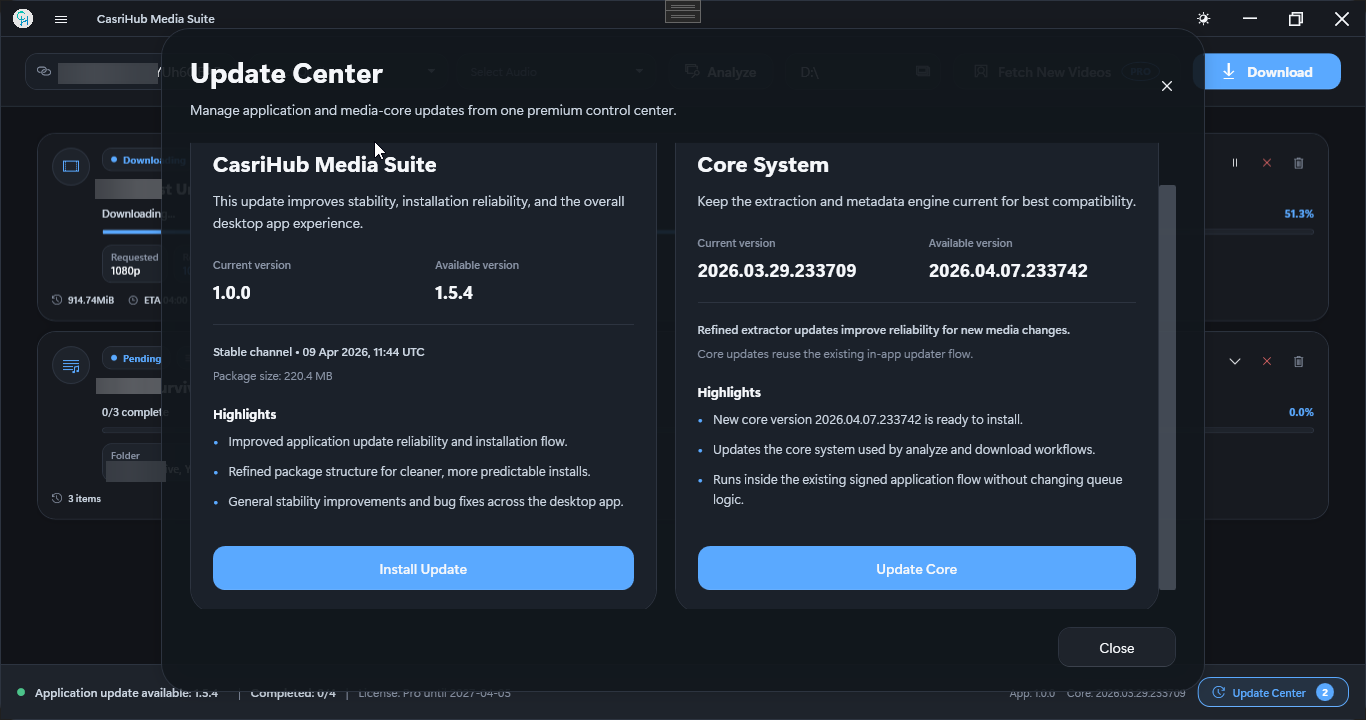Click the Update Center dialog scrollbar
Screen dimensions: 1366x720
[x=1167, y=387]
